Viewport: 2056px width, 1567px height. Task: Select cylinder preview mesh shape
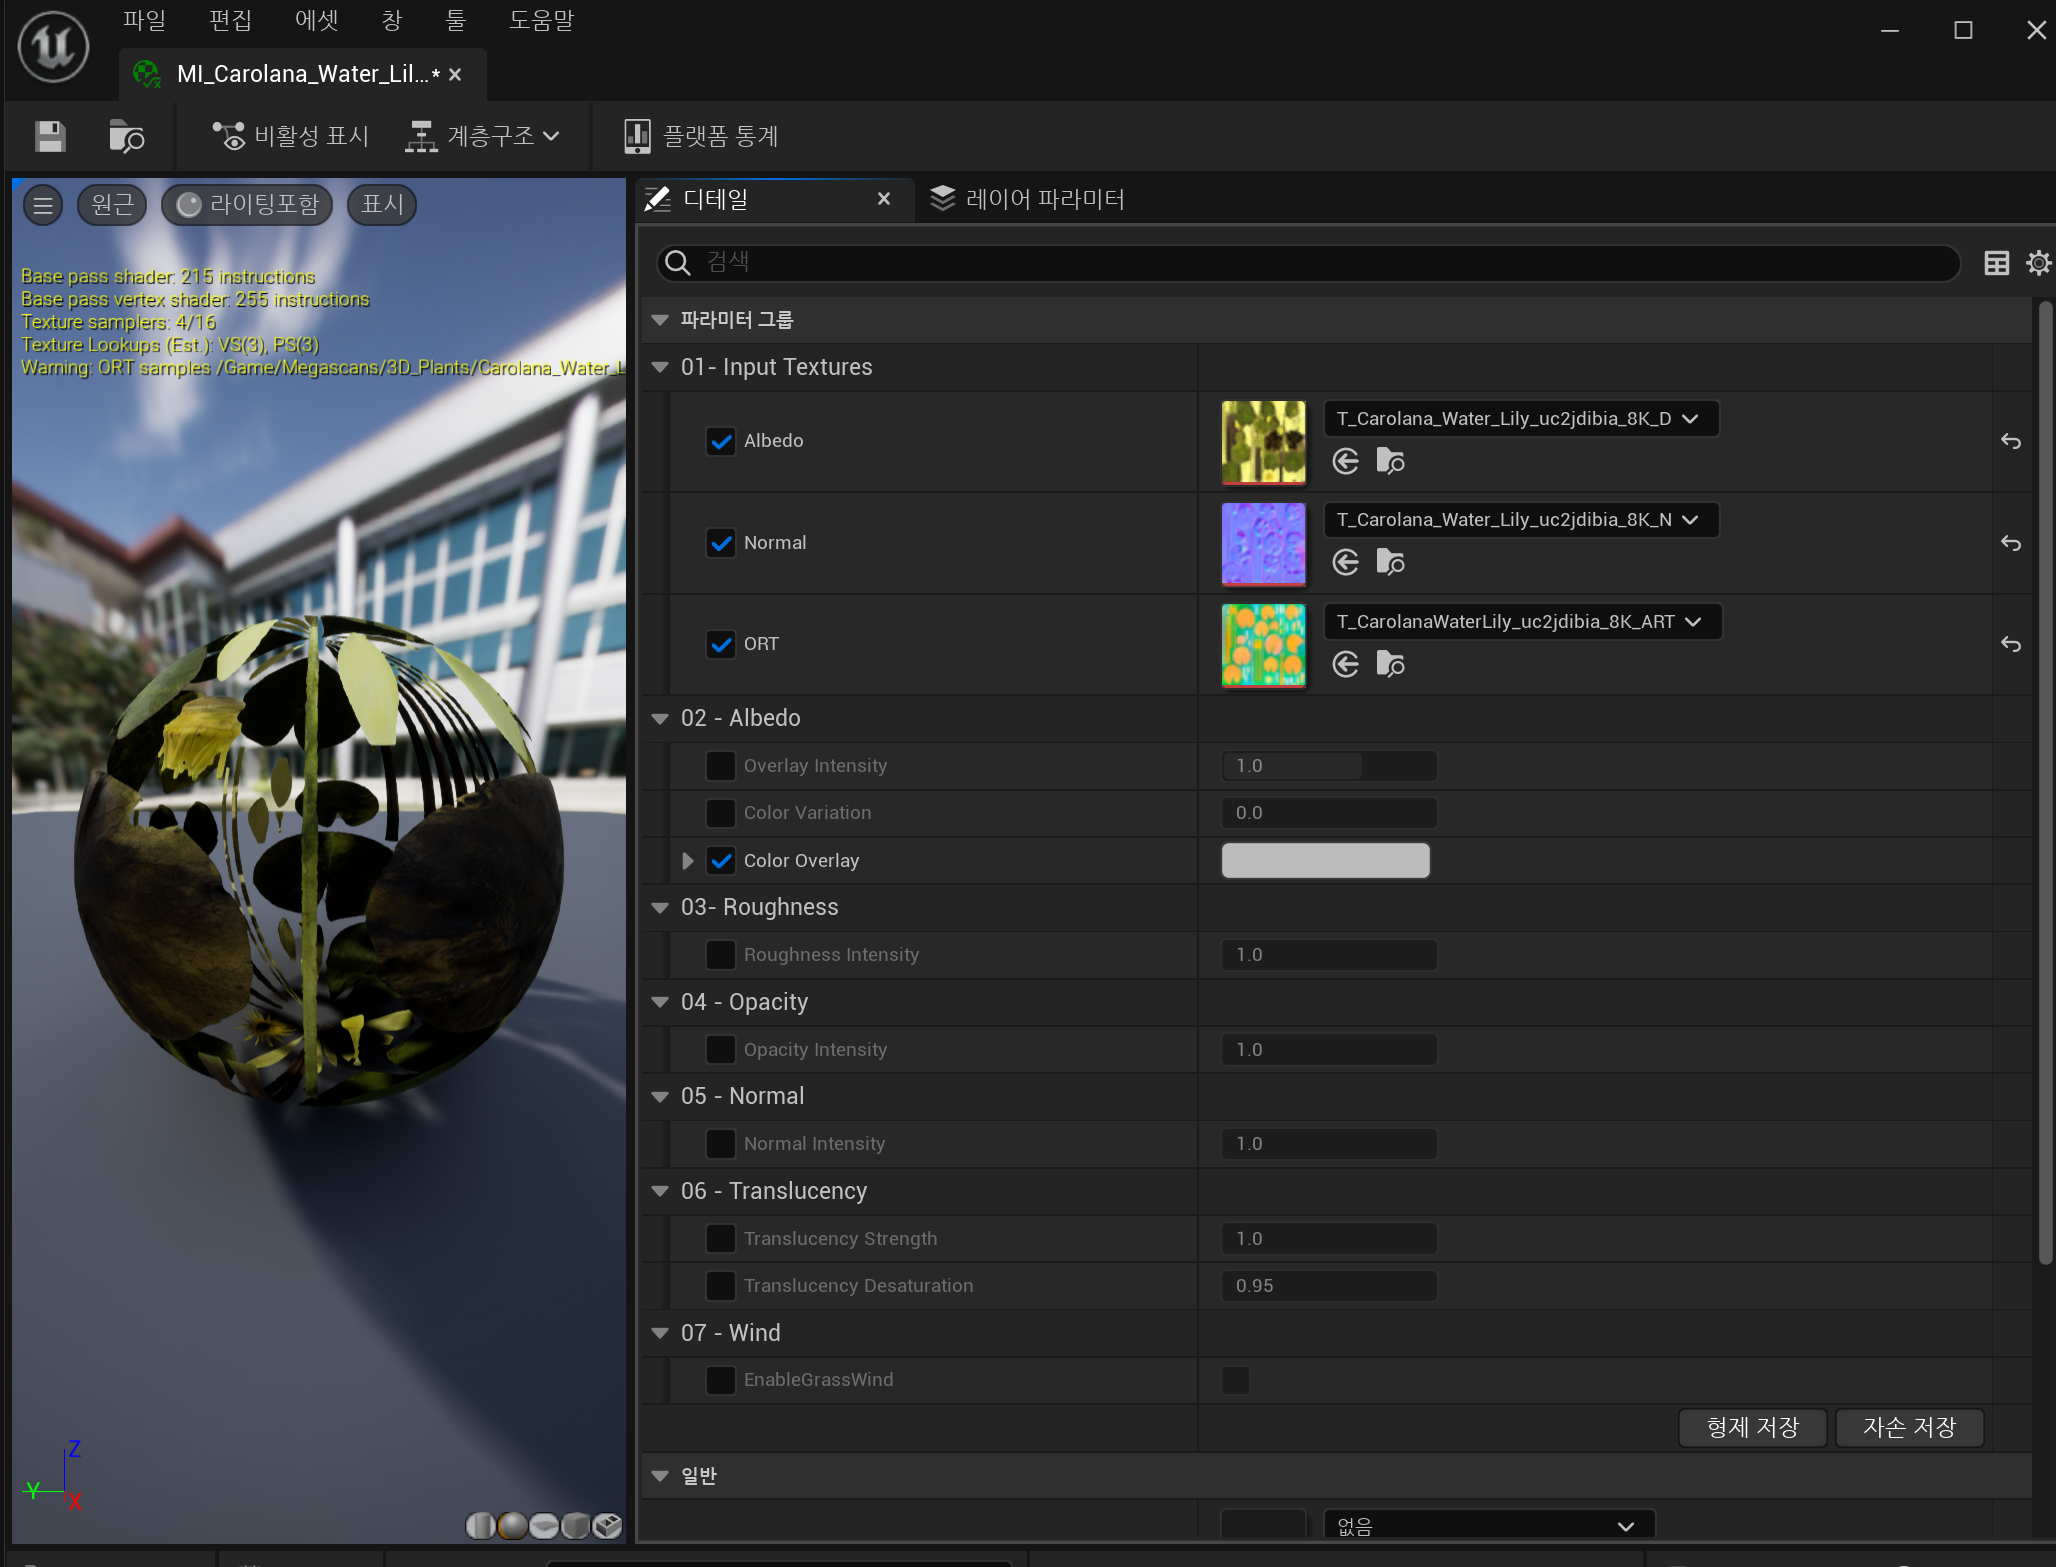(x=480, y=1525)
